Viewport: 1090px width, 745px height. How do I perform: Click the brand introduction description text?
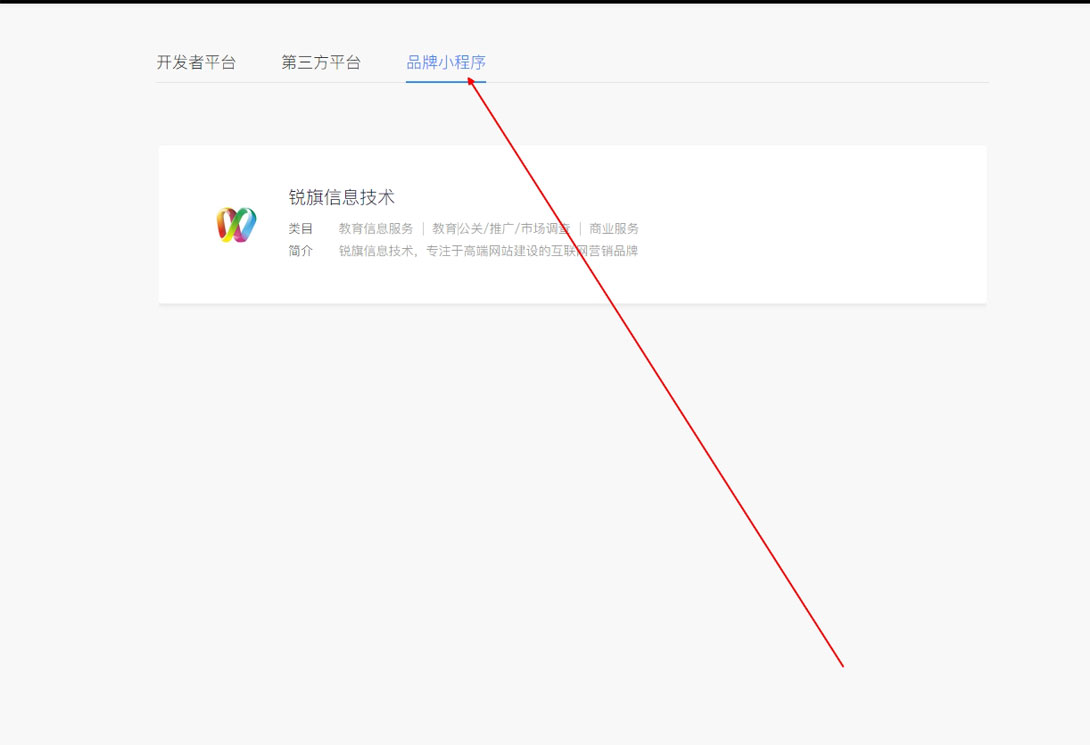[x=487, y=250]
